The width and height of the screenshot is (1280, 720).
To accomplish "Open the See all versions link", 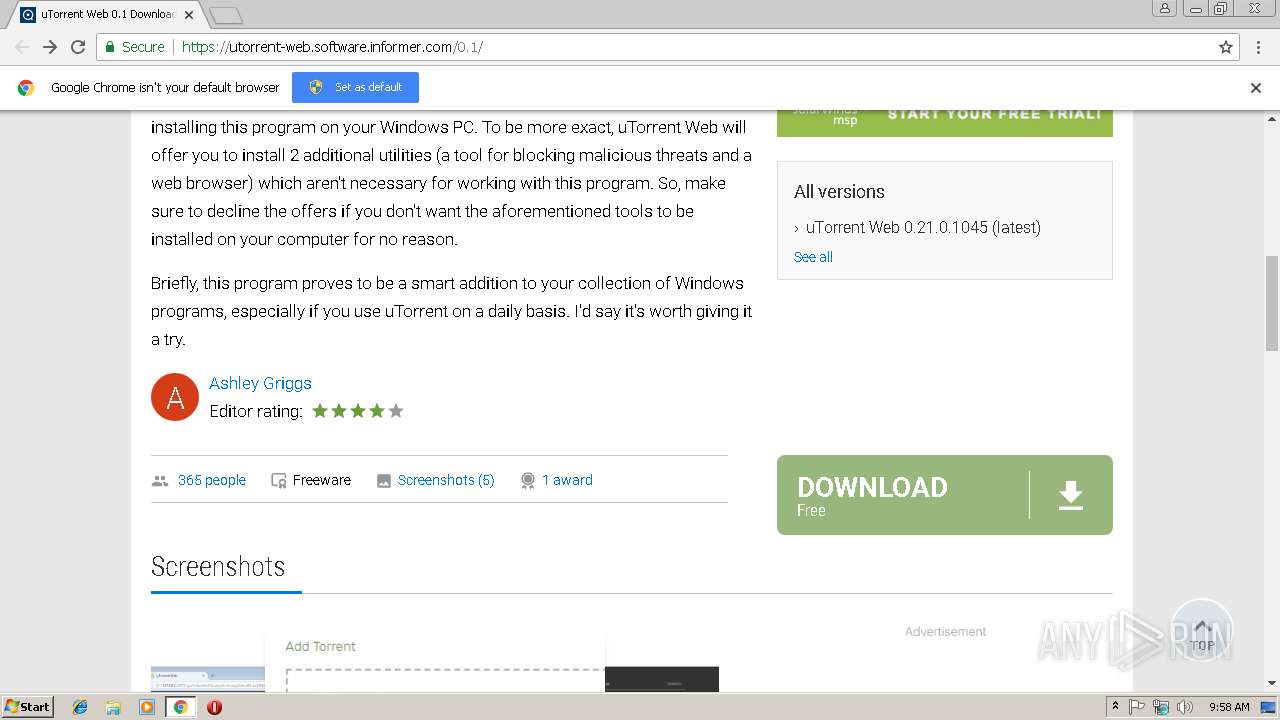I will (x=813, y=257).
